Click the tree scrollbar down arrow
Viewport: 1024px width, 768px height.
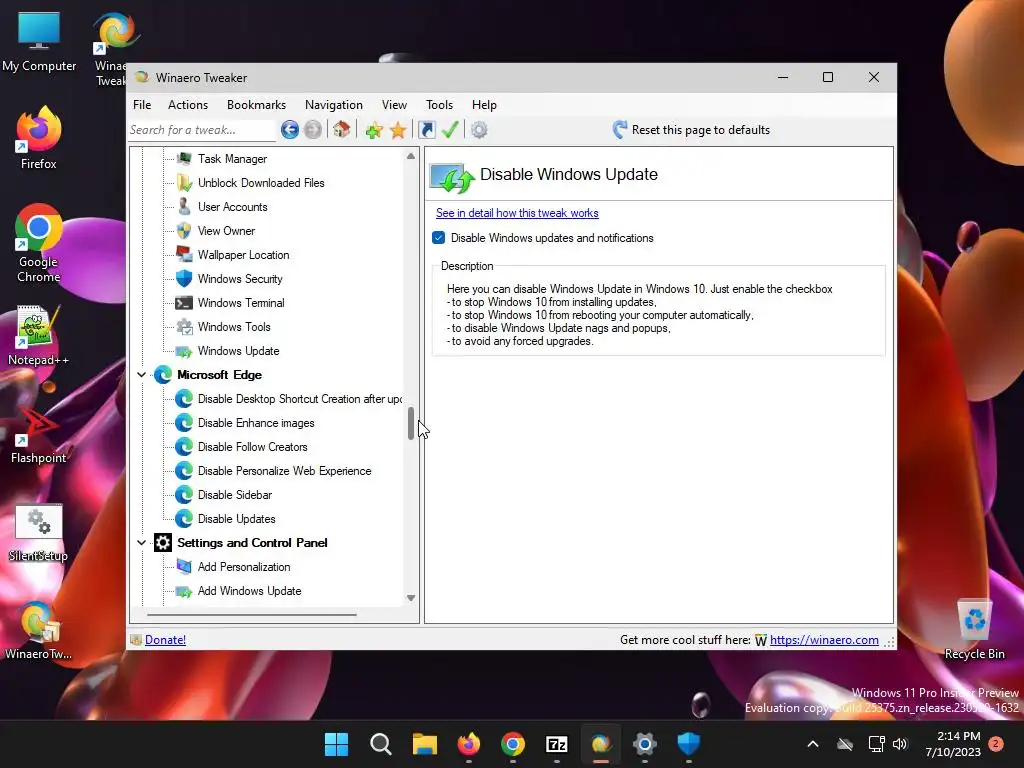(x=411, y=598)
